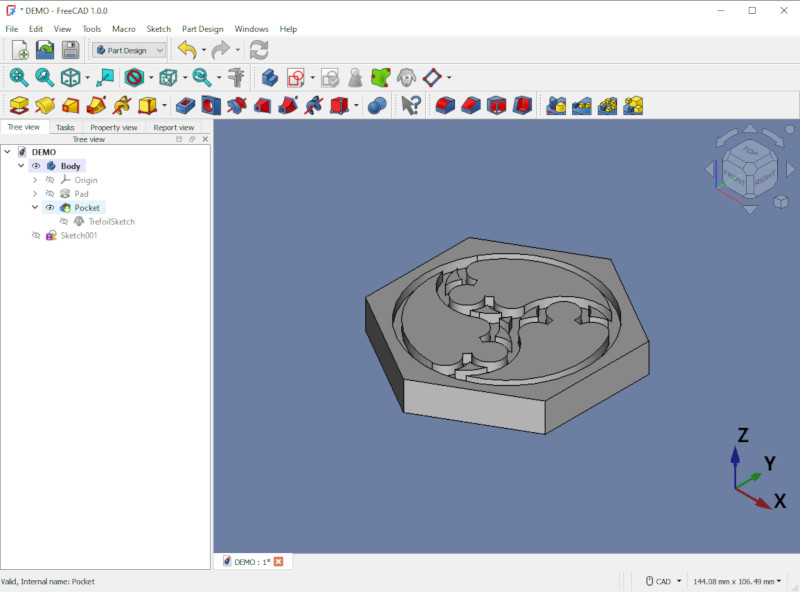This screenshot has width=800, height=592.
Task: Open the CAD navigation style dropdown
Action: coord(663,581)
